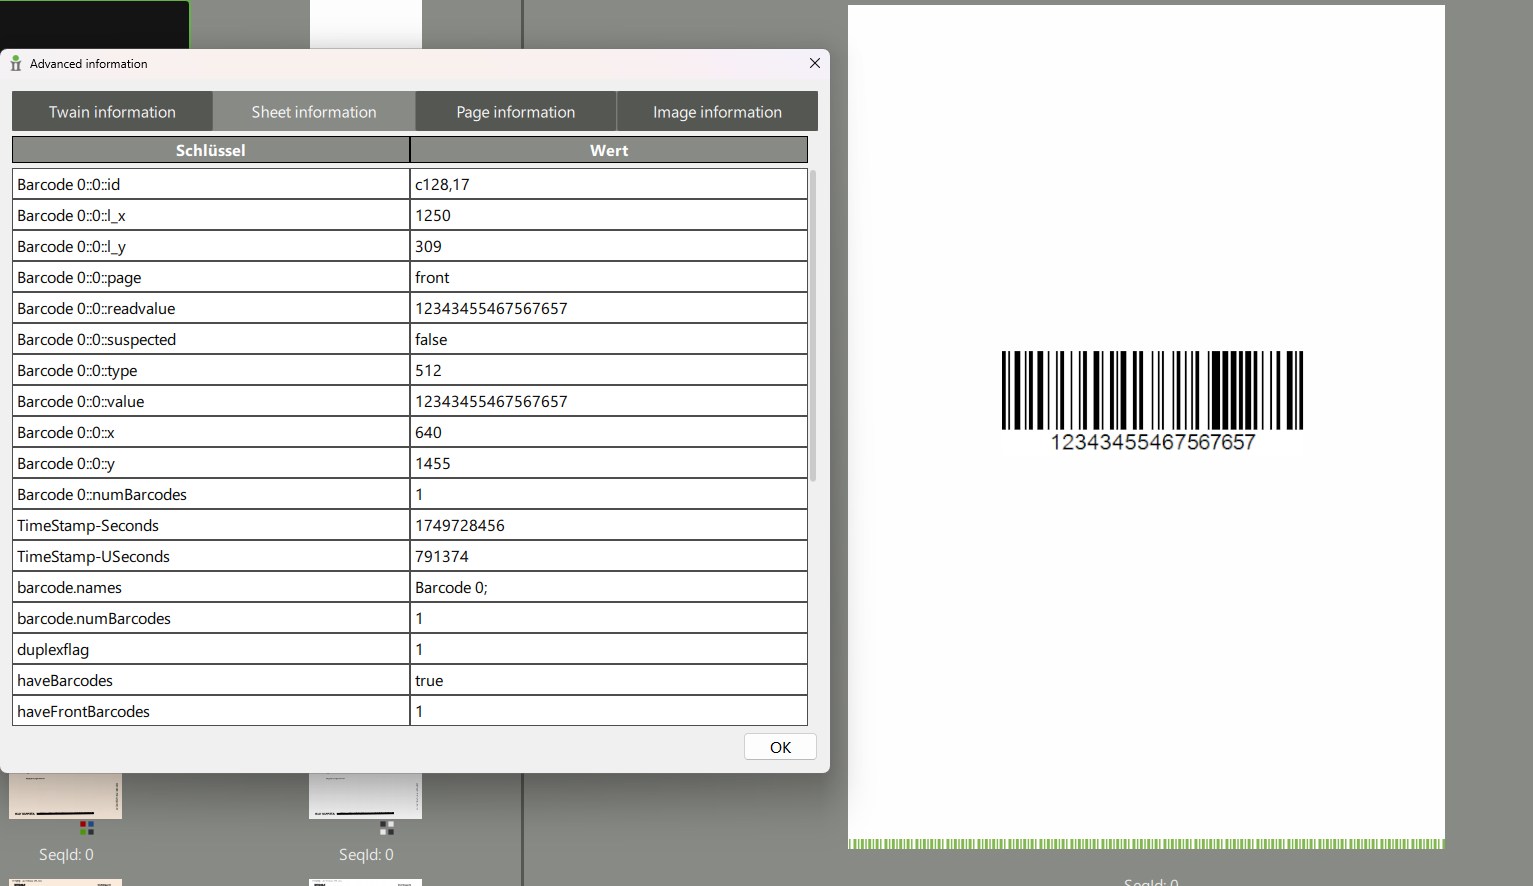
Task: Select the duplexflag key cell
Action: [x=211, y=649]
